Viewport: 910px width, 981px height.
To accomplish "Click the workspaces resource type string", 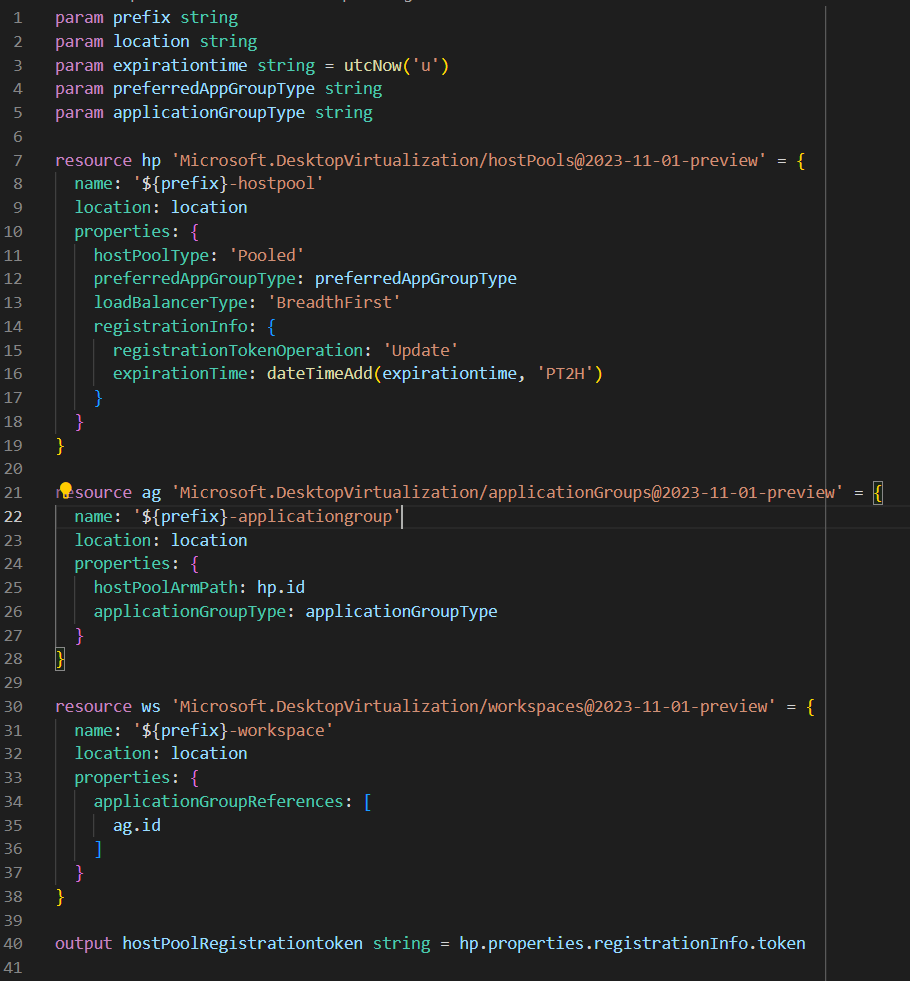I will 473,707.
